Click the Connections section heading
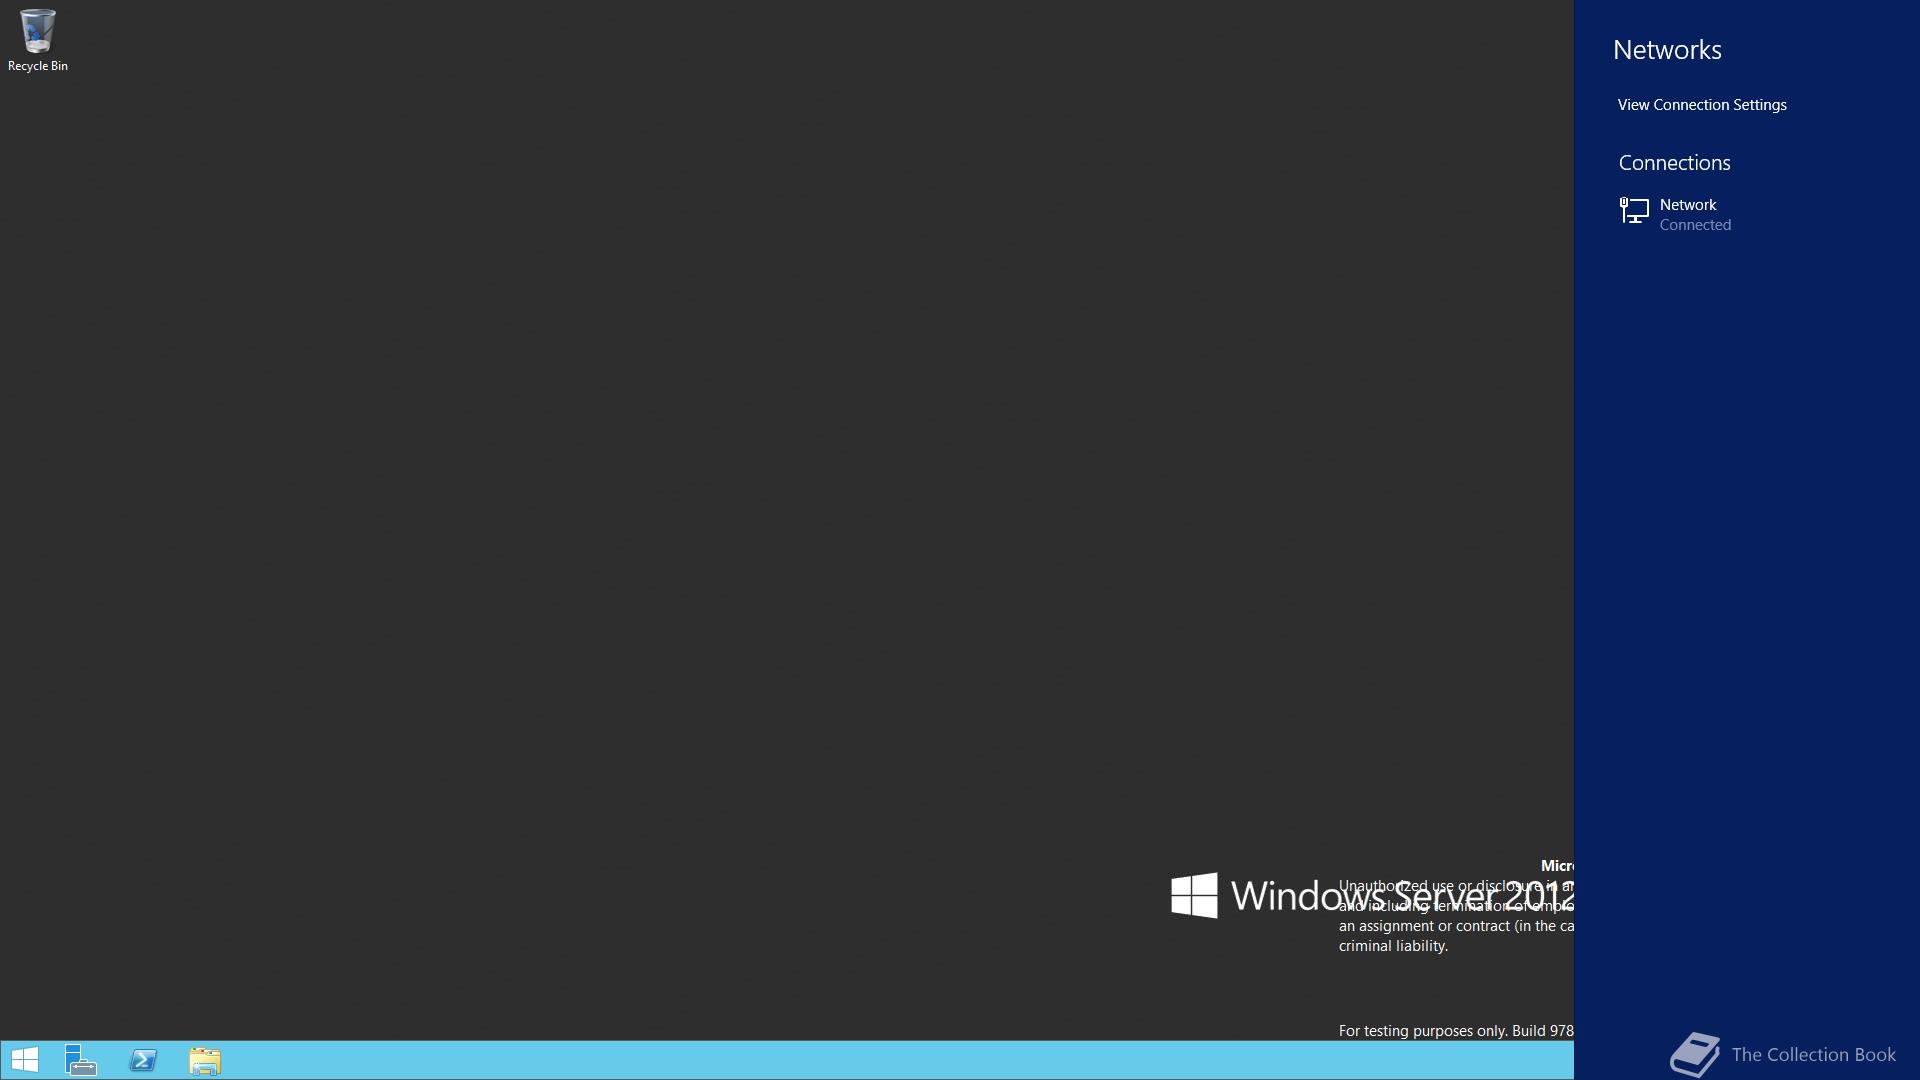The width and height of the screenshot is (1920, 1080). (1674, 163)
